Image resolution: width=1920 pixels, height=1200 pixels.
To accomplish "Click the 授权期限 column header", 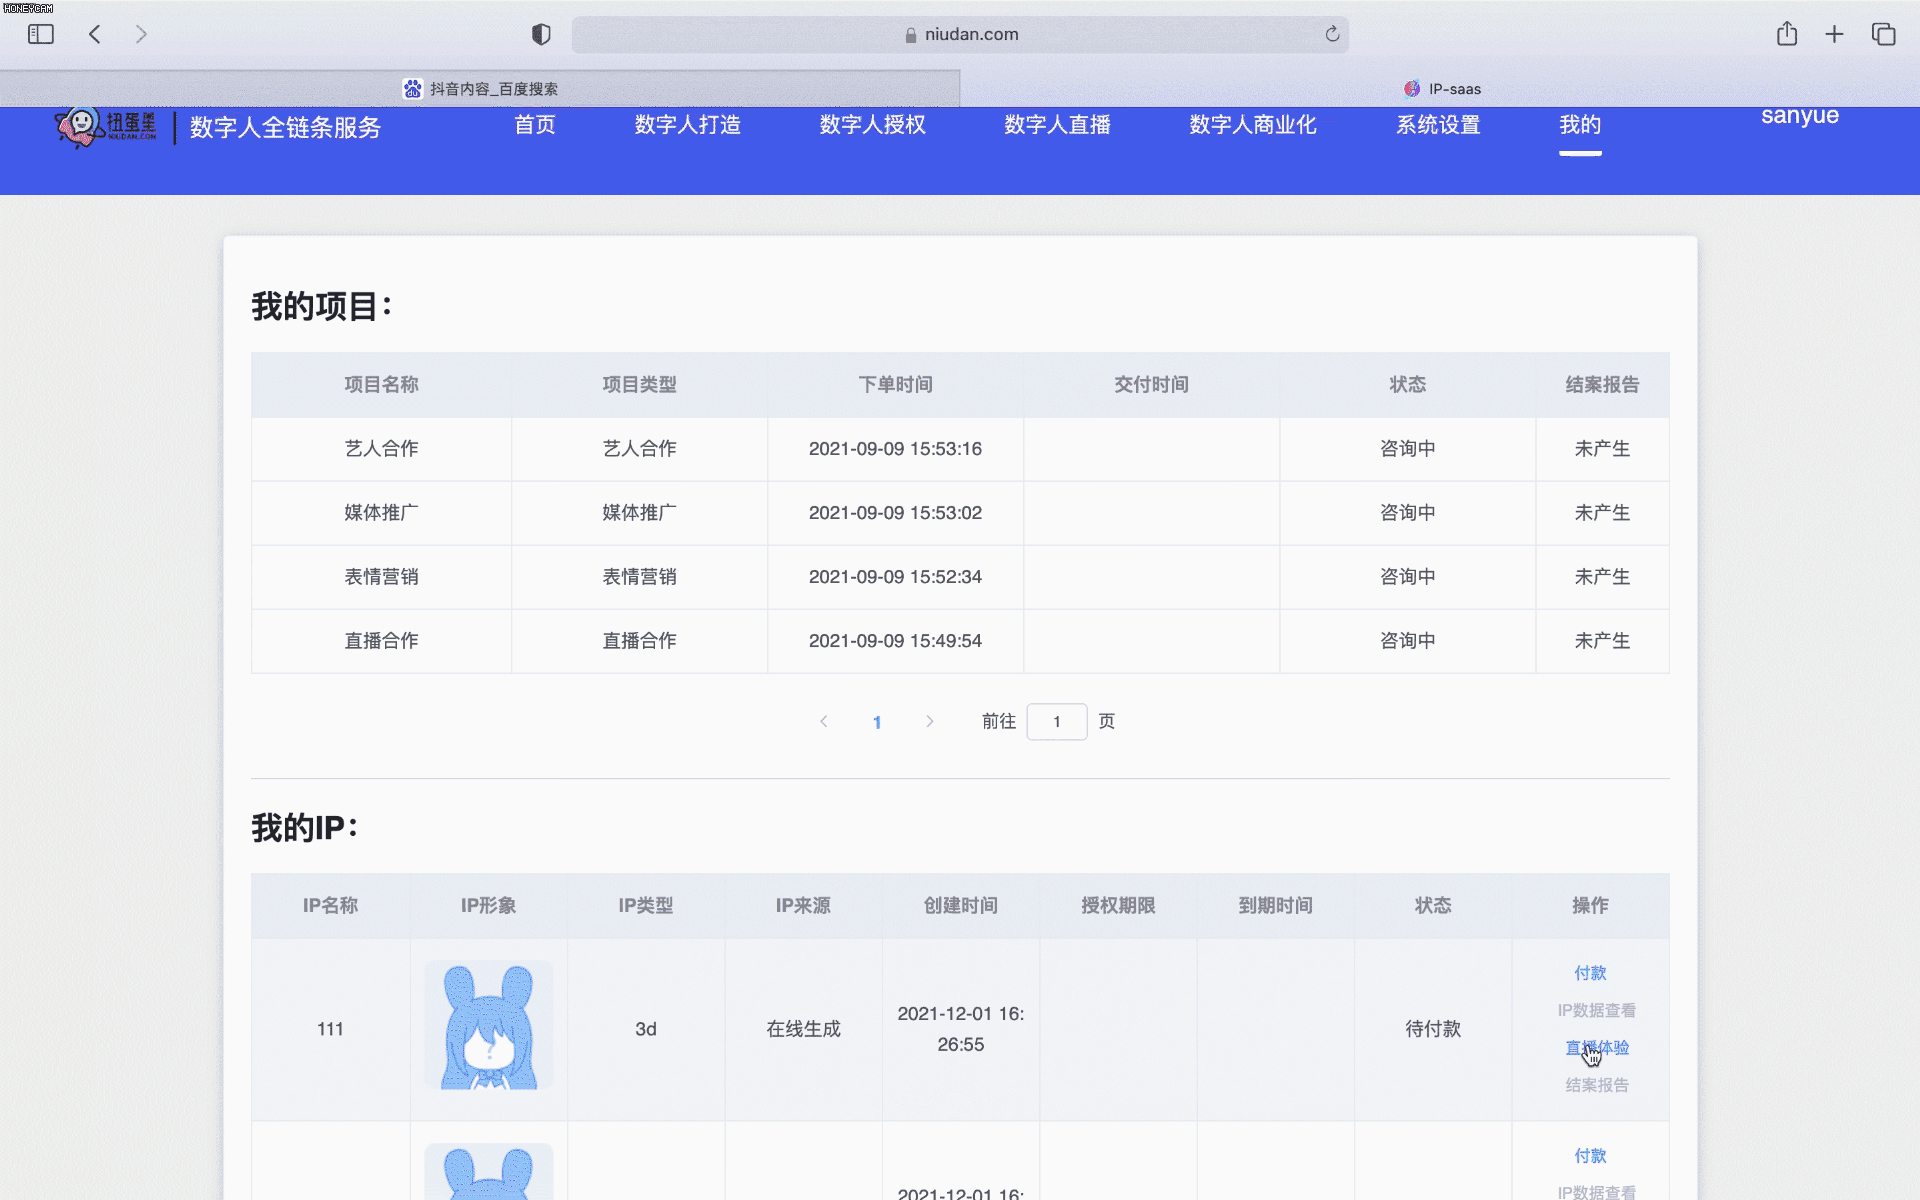I will [1118, 906].
